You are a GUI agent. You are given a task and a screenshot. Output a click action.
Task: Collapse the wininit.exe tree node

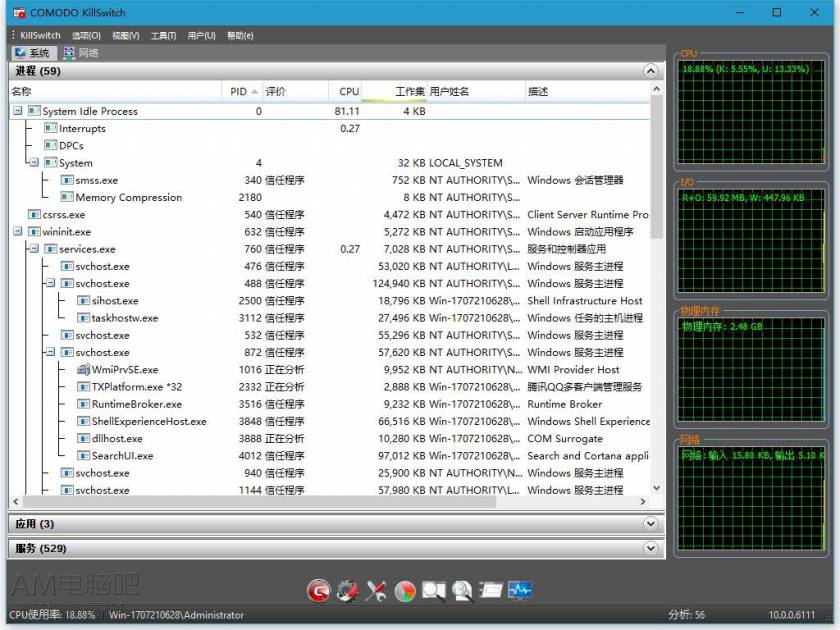[x=18, y=231]
